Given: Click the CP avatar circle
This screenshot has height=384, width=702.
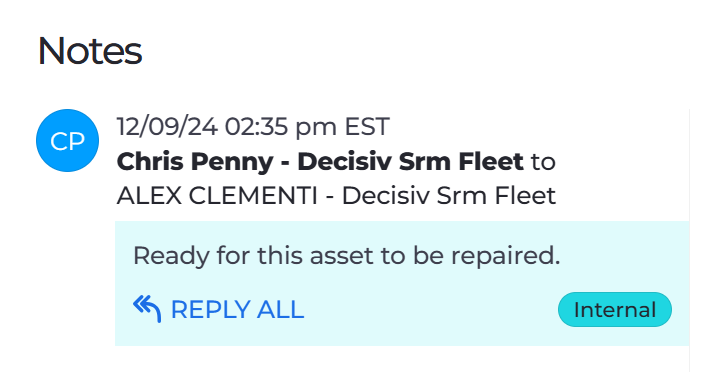Looking at the screenshot, I should tap(68, 141).
